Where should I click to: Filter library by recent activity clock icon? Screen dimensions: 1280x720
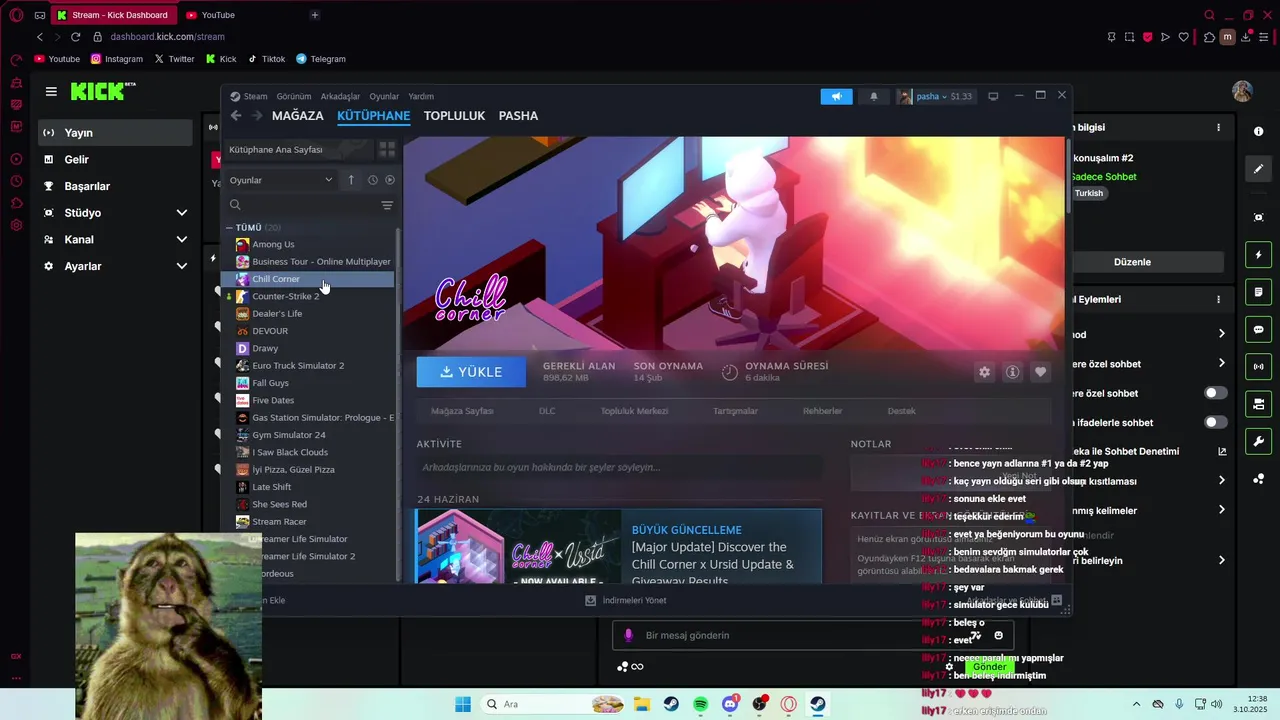pyautogui.click(x=372, y=180)
